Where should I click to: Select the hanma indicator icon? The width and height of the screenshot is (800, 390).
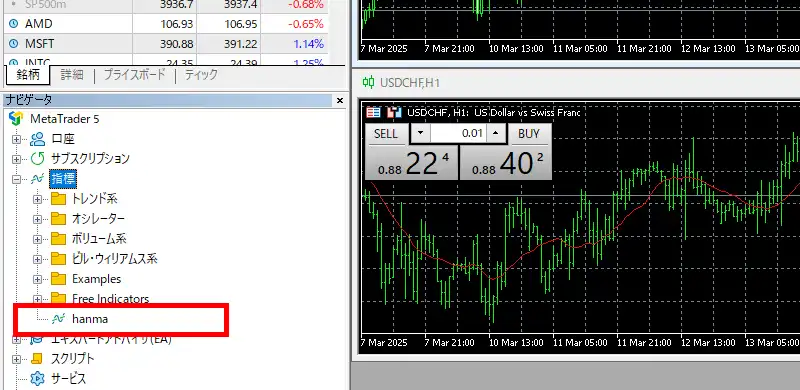(58, 319)
